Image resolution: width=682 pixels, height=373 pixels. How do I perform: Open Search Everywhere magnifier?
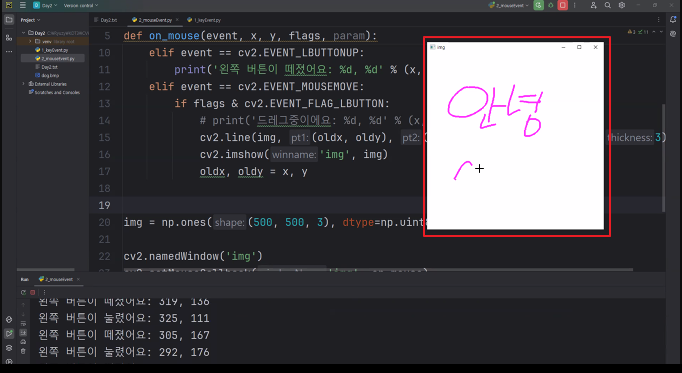608,5
